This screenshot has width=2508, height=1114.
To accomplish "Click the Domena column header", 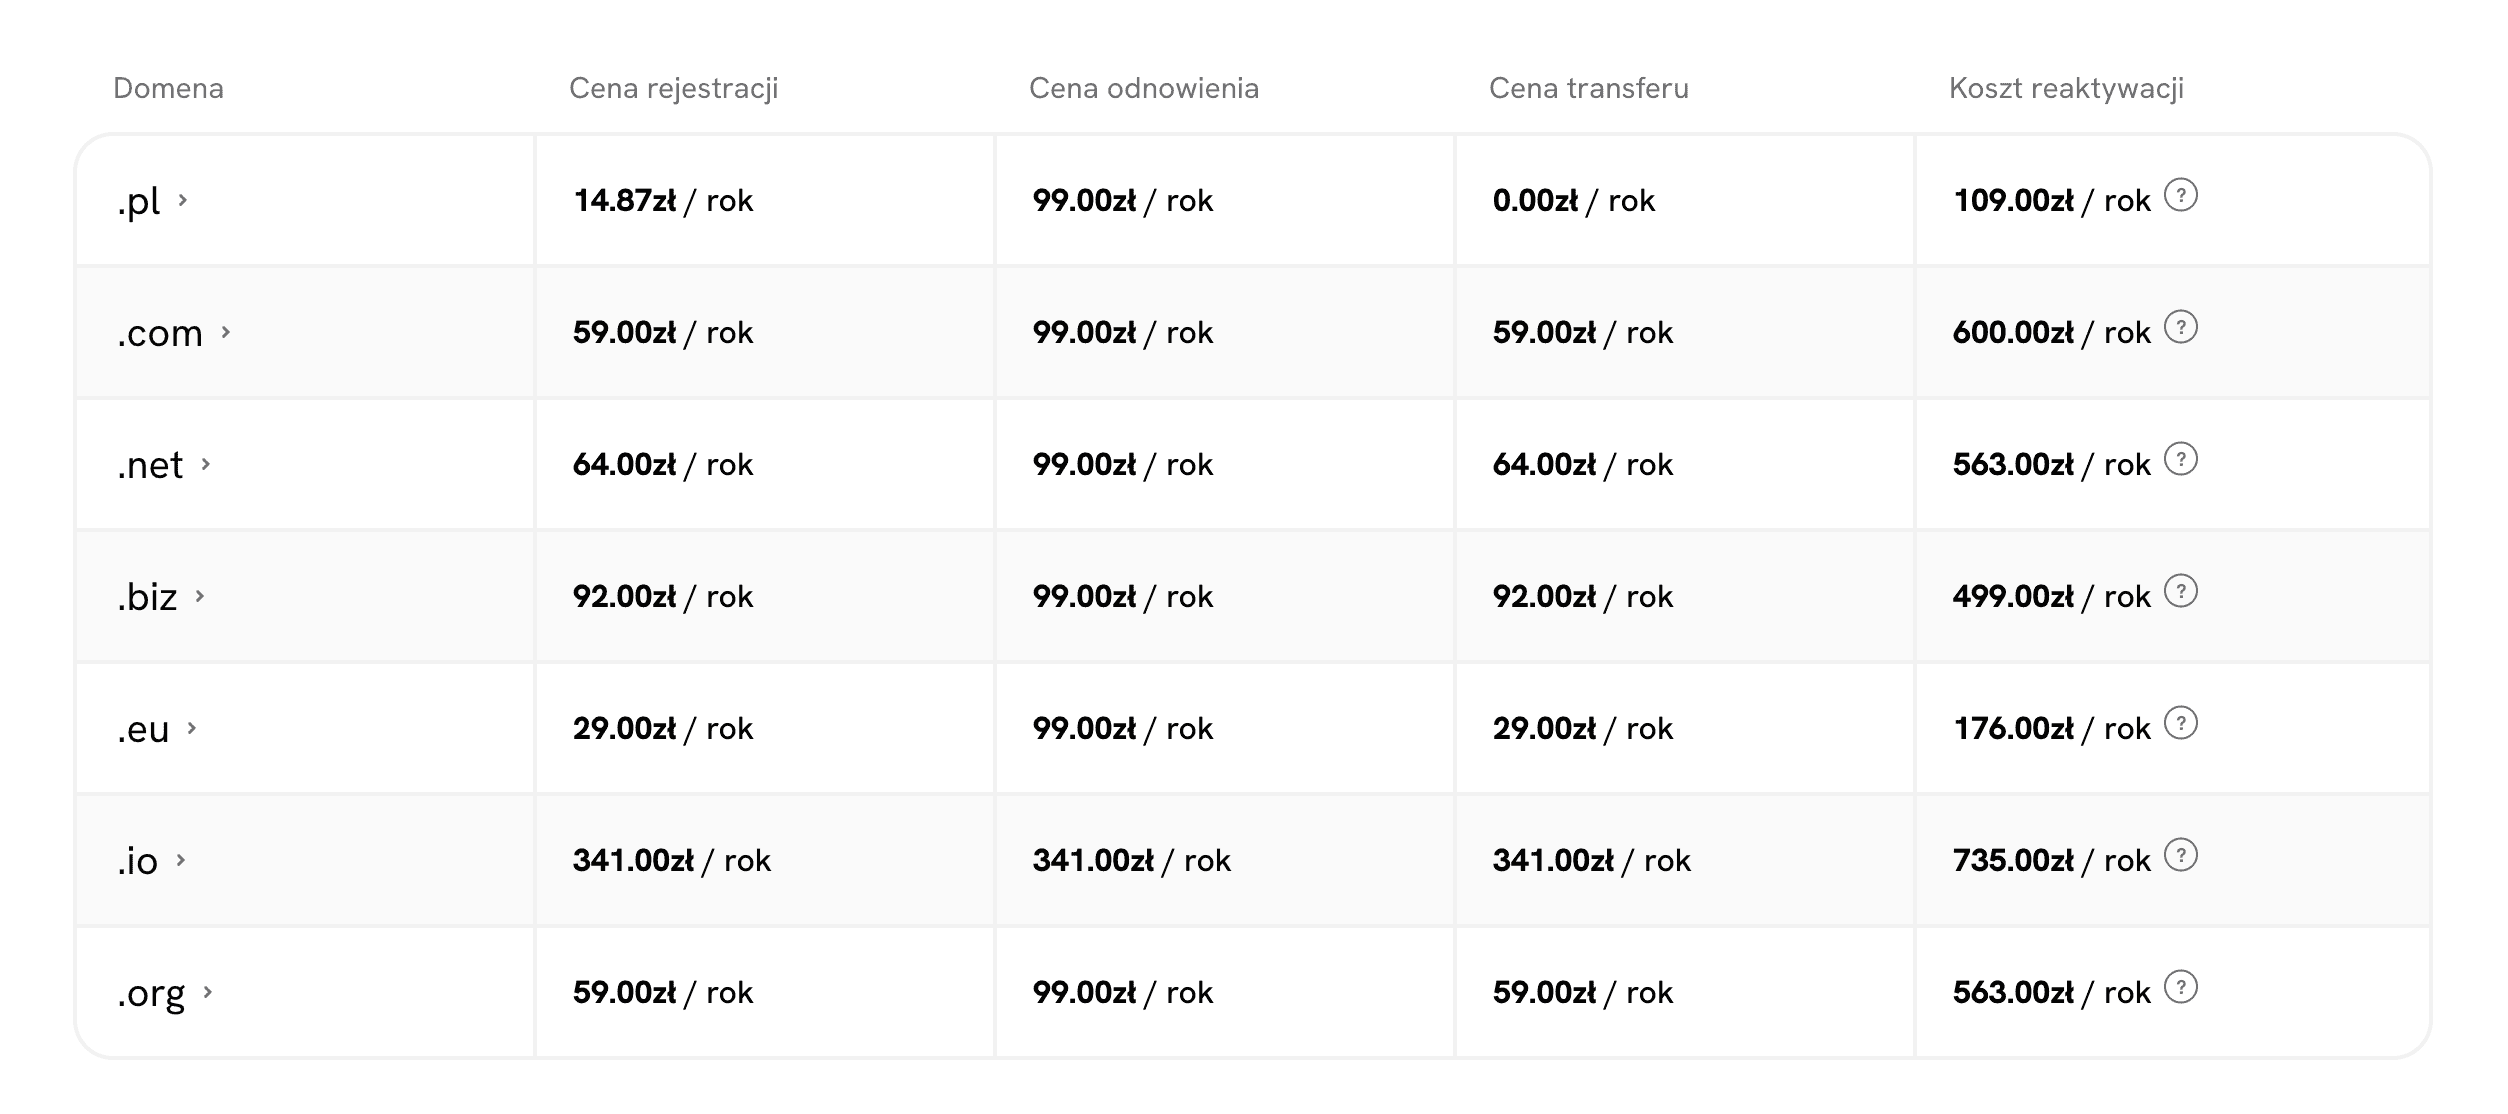I will pos(168,88).
